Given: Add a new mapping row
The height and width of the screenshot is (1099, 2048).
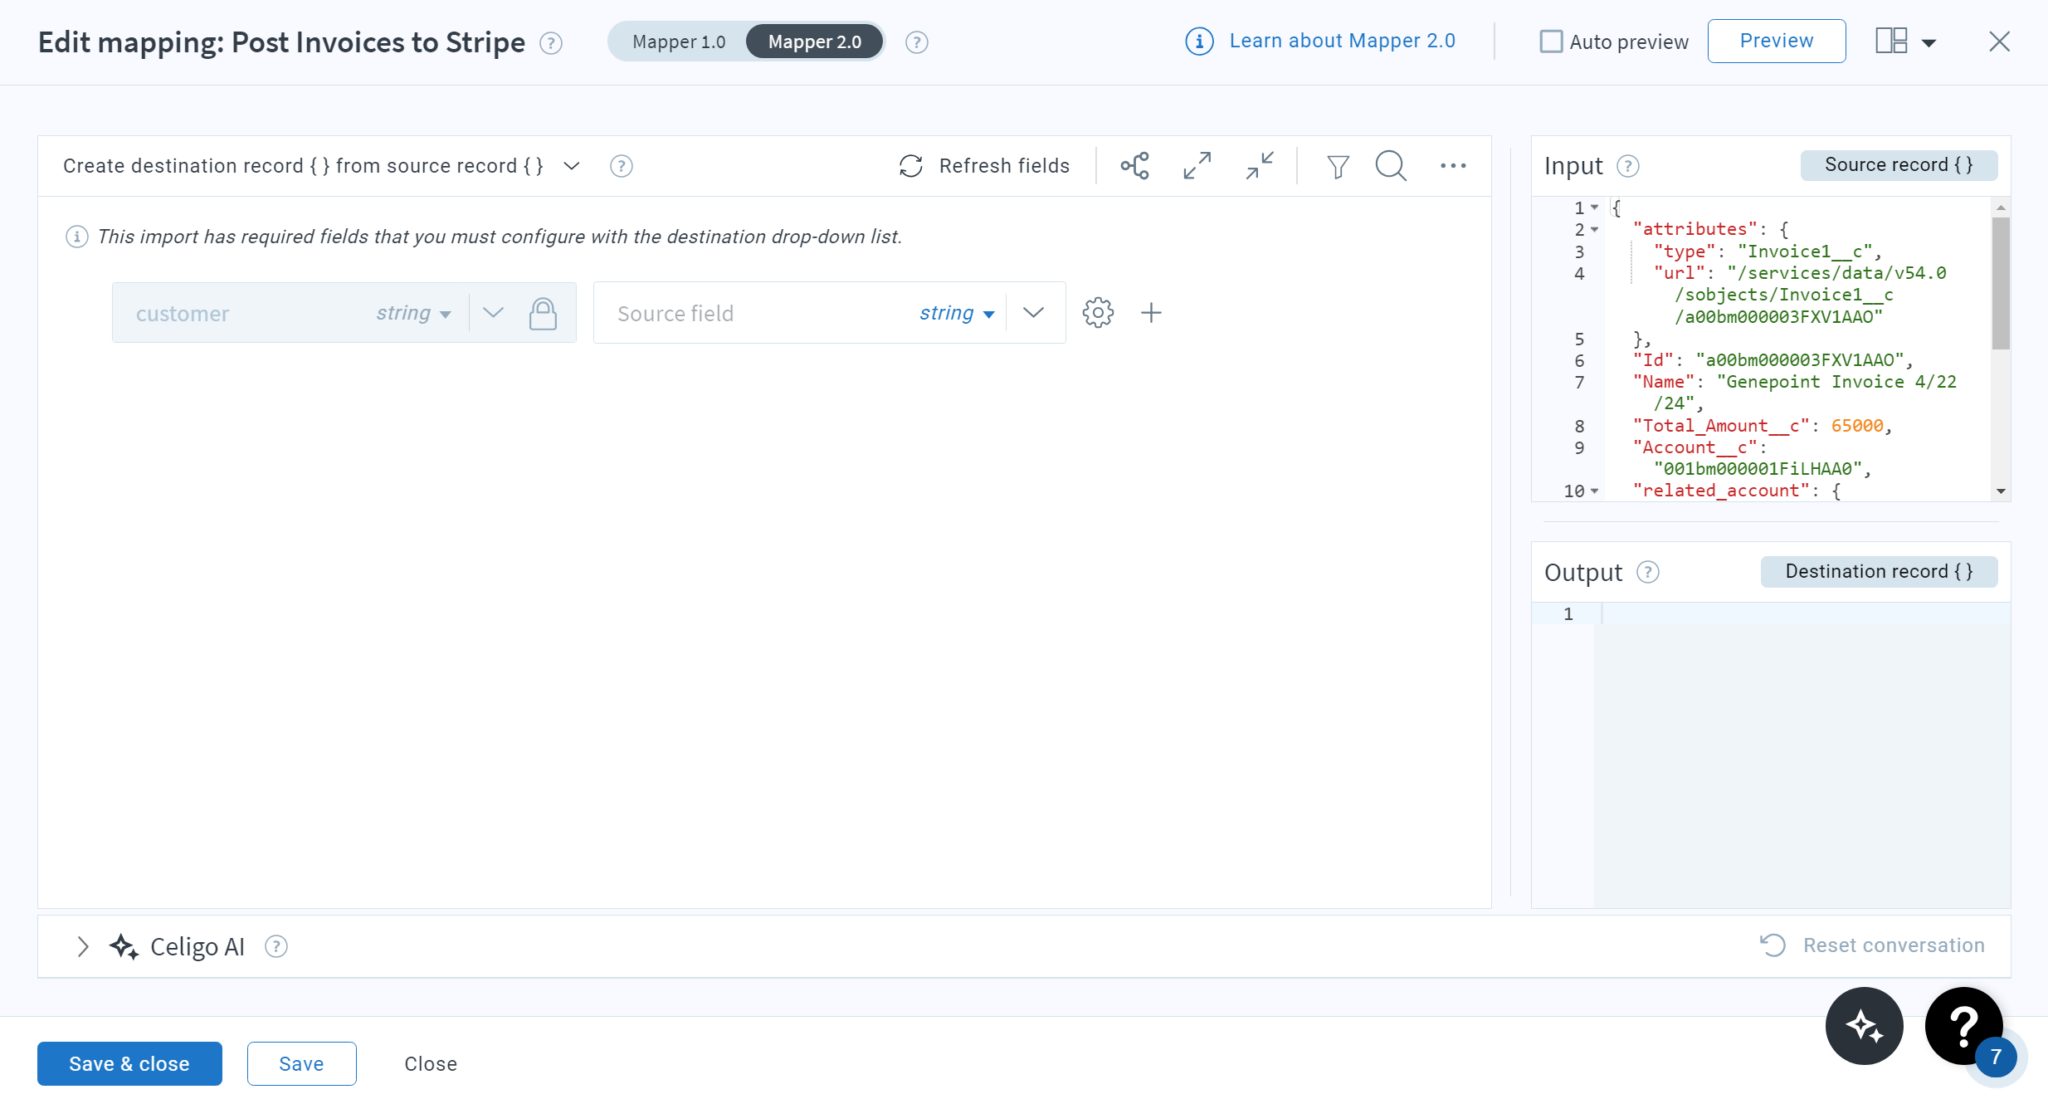Looking at the screenshot, I should [x=1151, y=312].
